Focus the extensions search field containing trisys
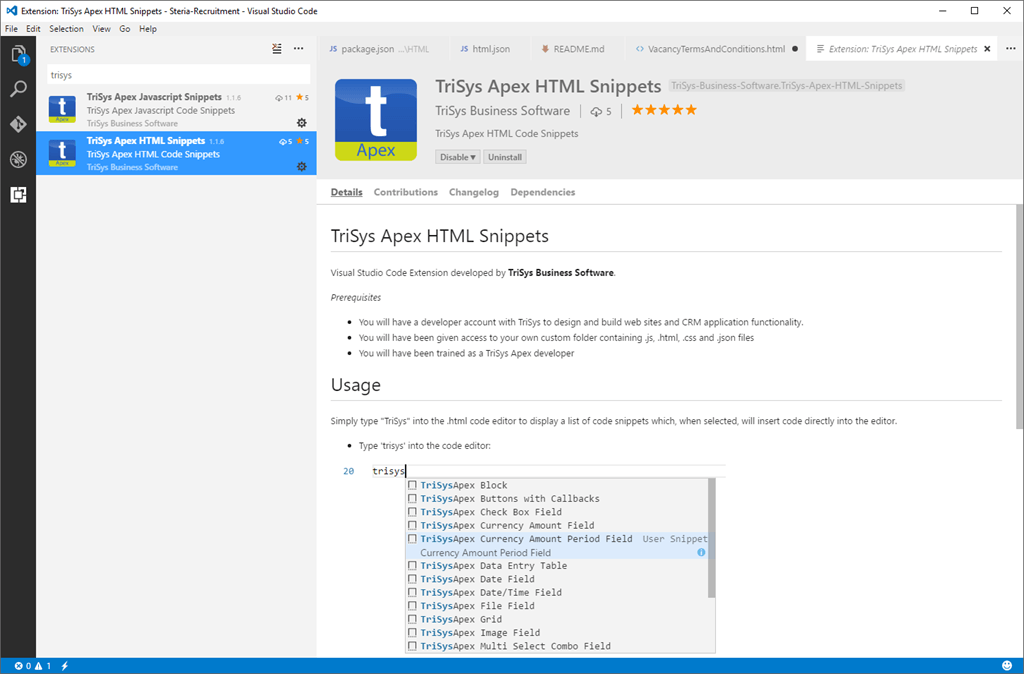Viewport: 1024px width, 674px height. point(178,74)
